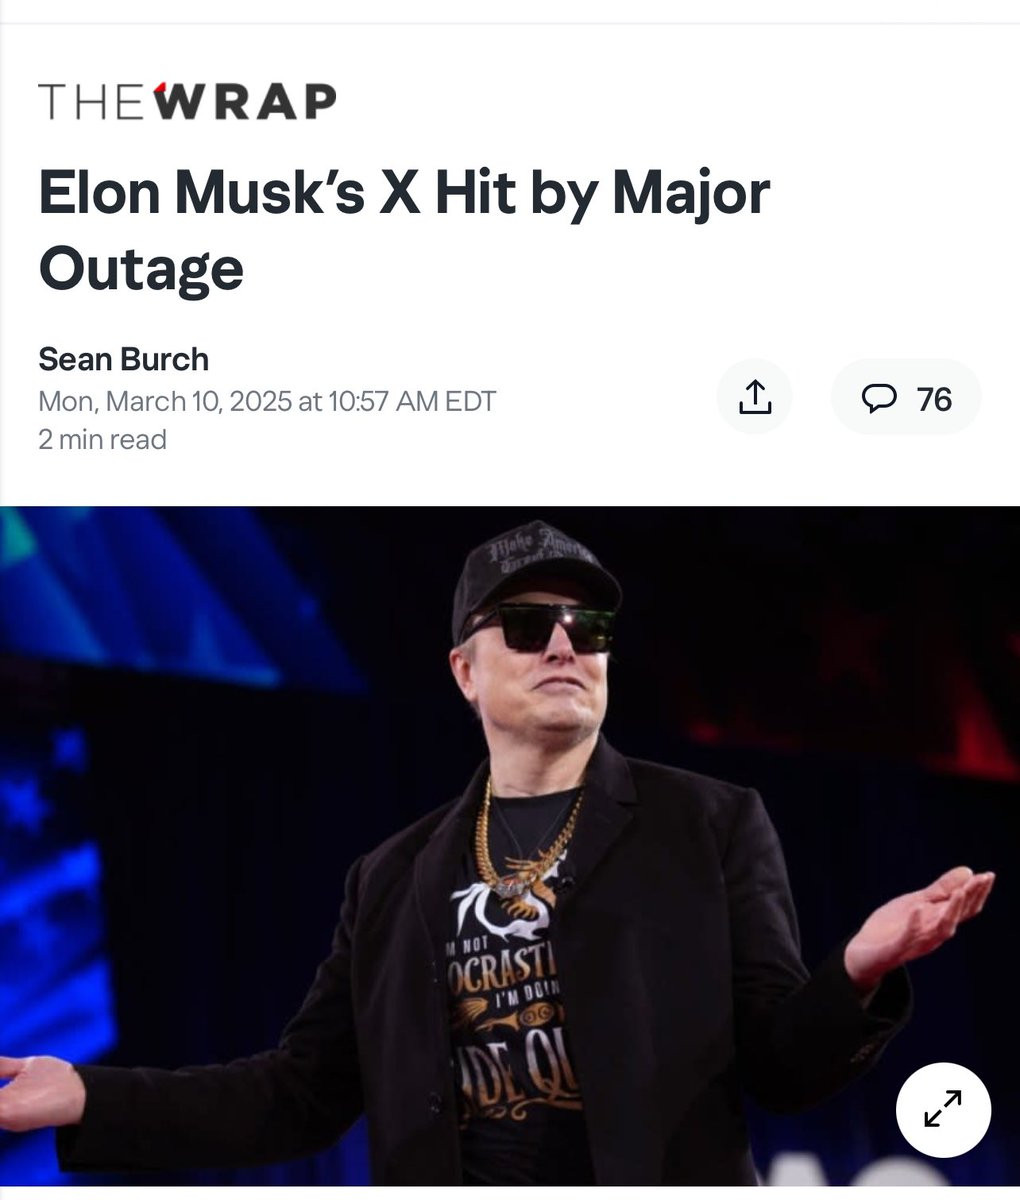Open the headline Elon Musk's X Hit by Major Outage

(x=404, y=230)
